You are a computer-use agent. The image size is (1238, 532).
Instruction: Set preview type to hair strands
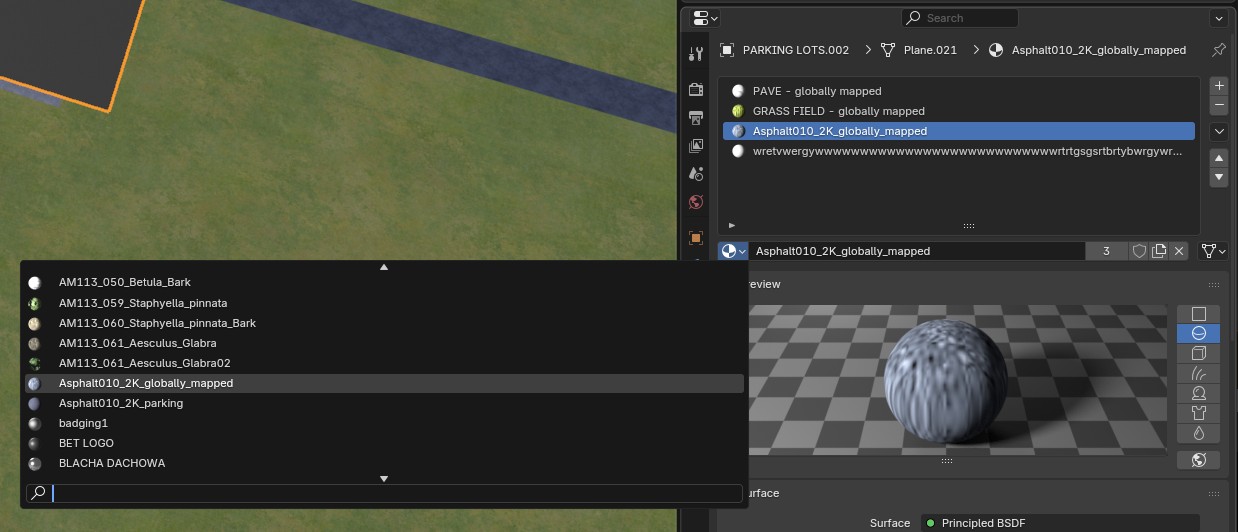click(x=1198, y=373)
